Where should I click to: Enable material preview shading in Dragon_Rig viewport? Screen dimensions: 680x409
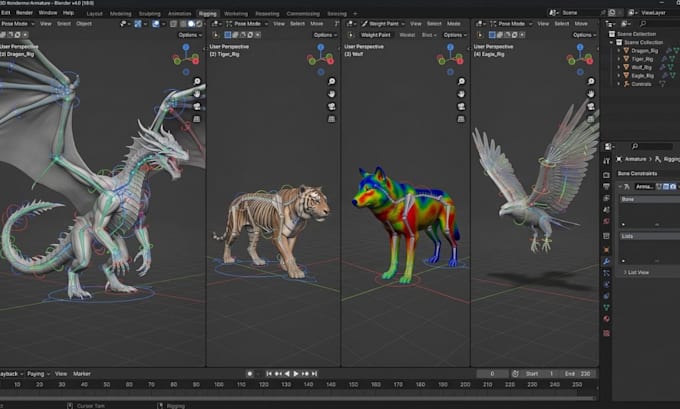191,24
